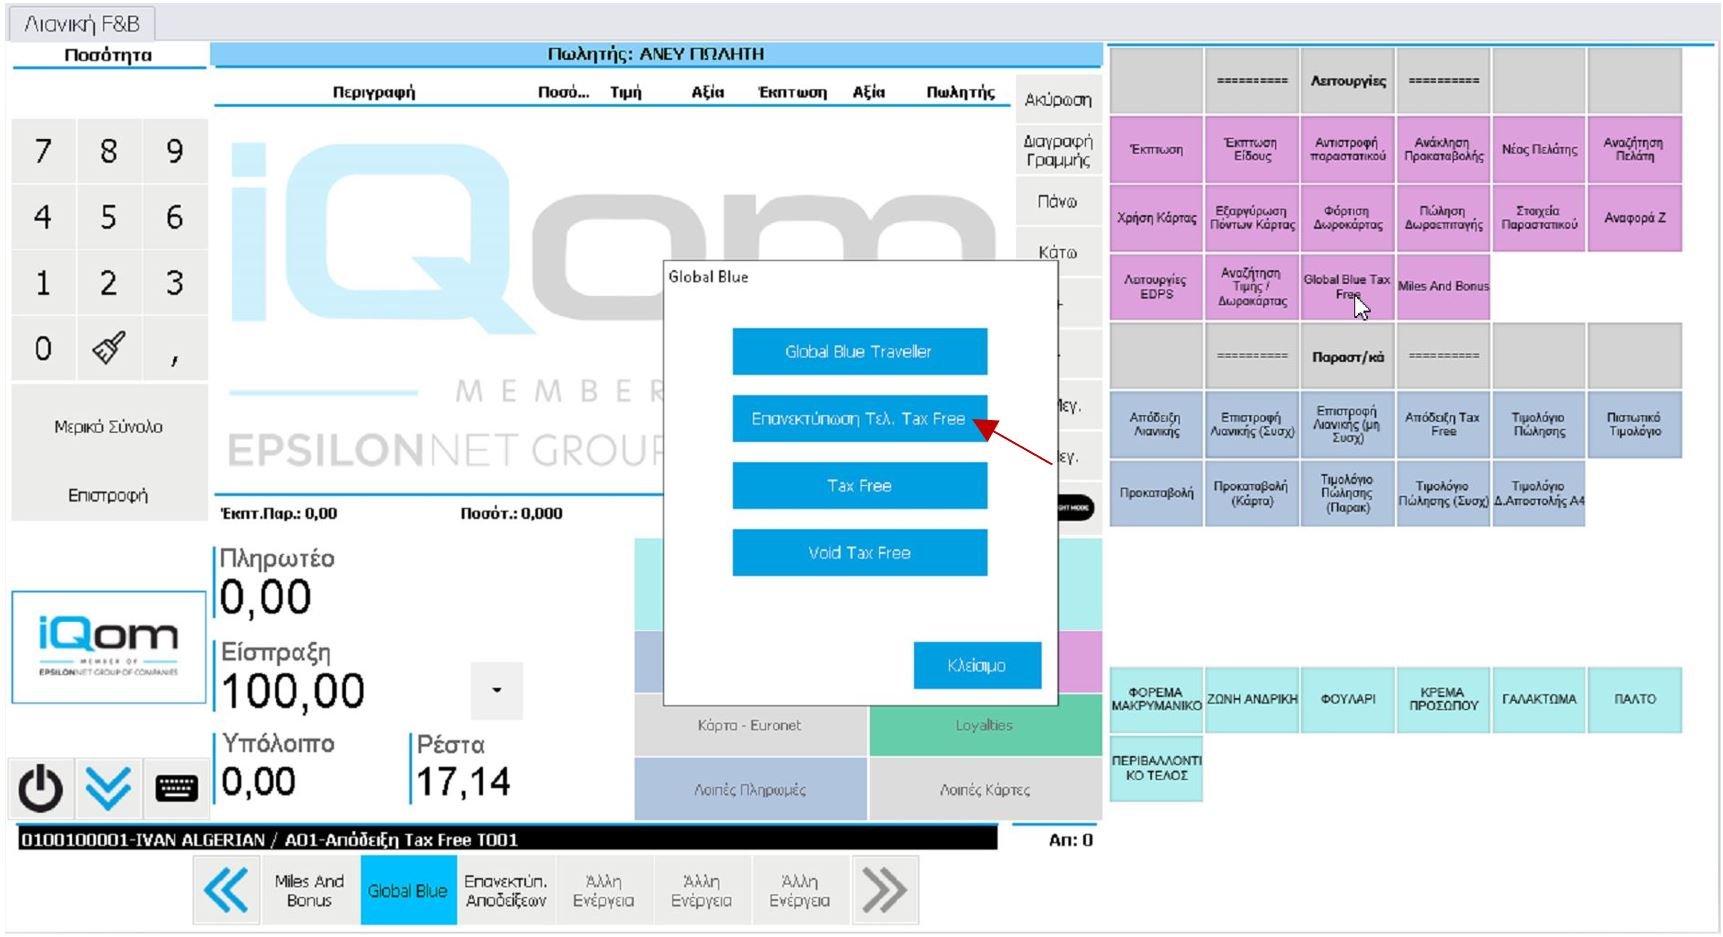
Task: Close the dialog with the Κλείσιμο button
Action: click(x=976, y=665)
